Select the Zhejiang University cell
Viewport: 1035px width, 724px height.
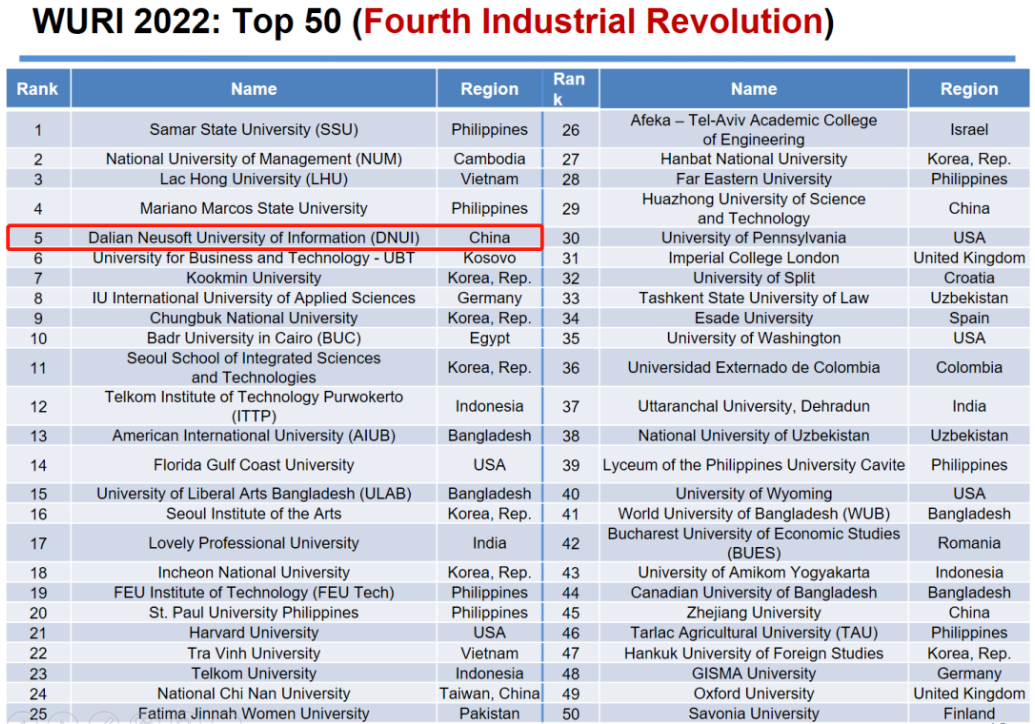(753, 613)
